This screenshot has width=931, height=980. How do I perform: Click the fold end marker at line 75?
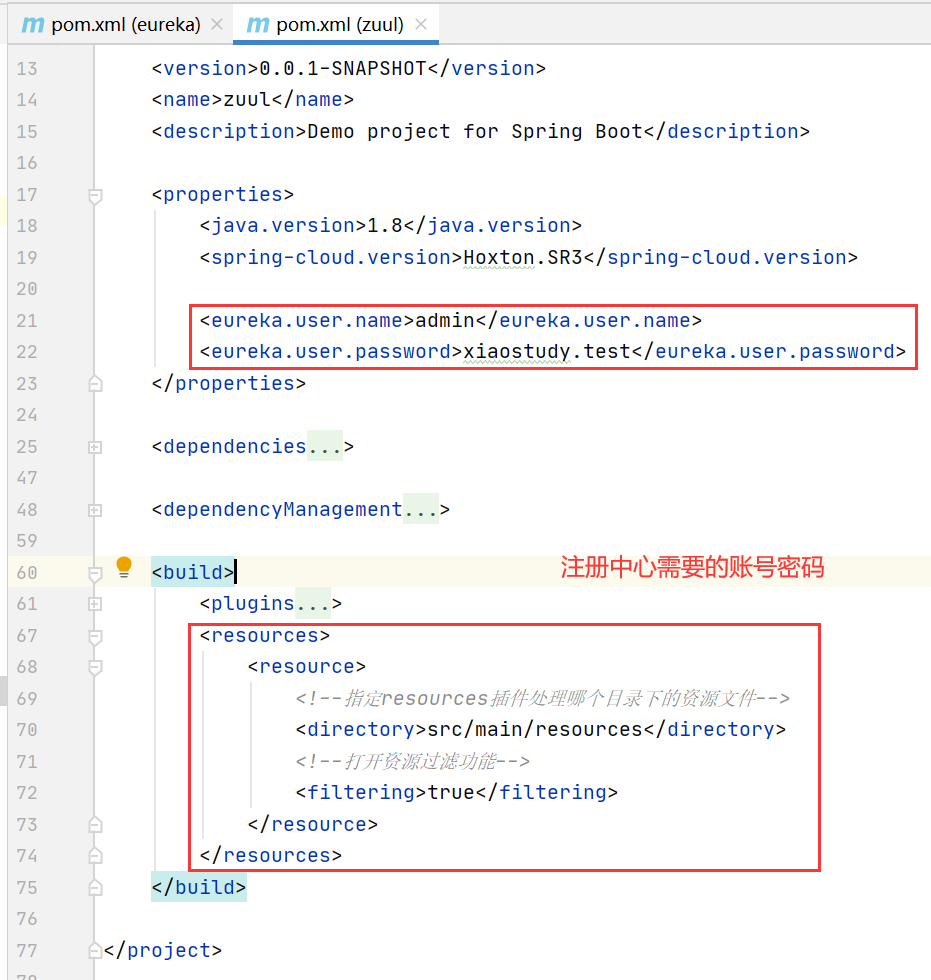pyautogui.click(x=95, y=888)
